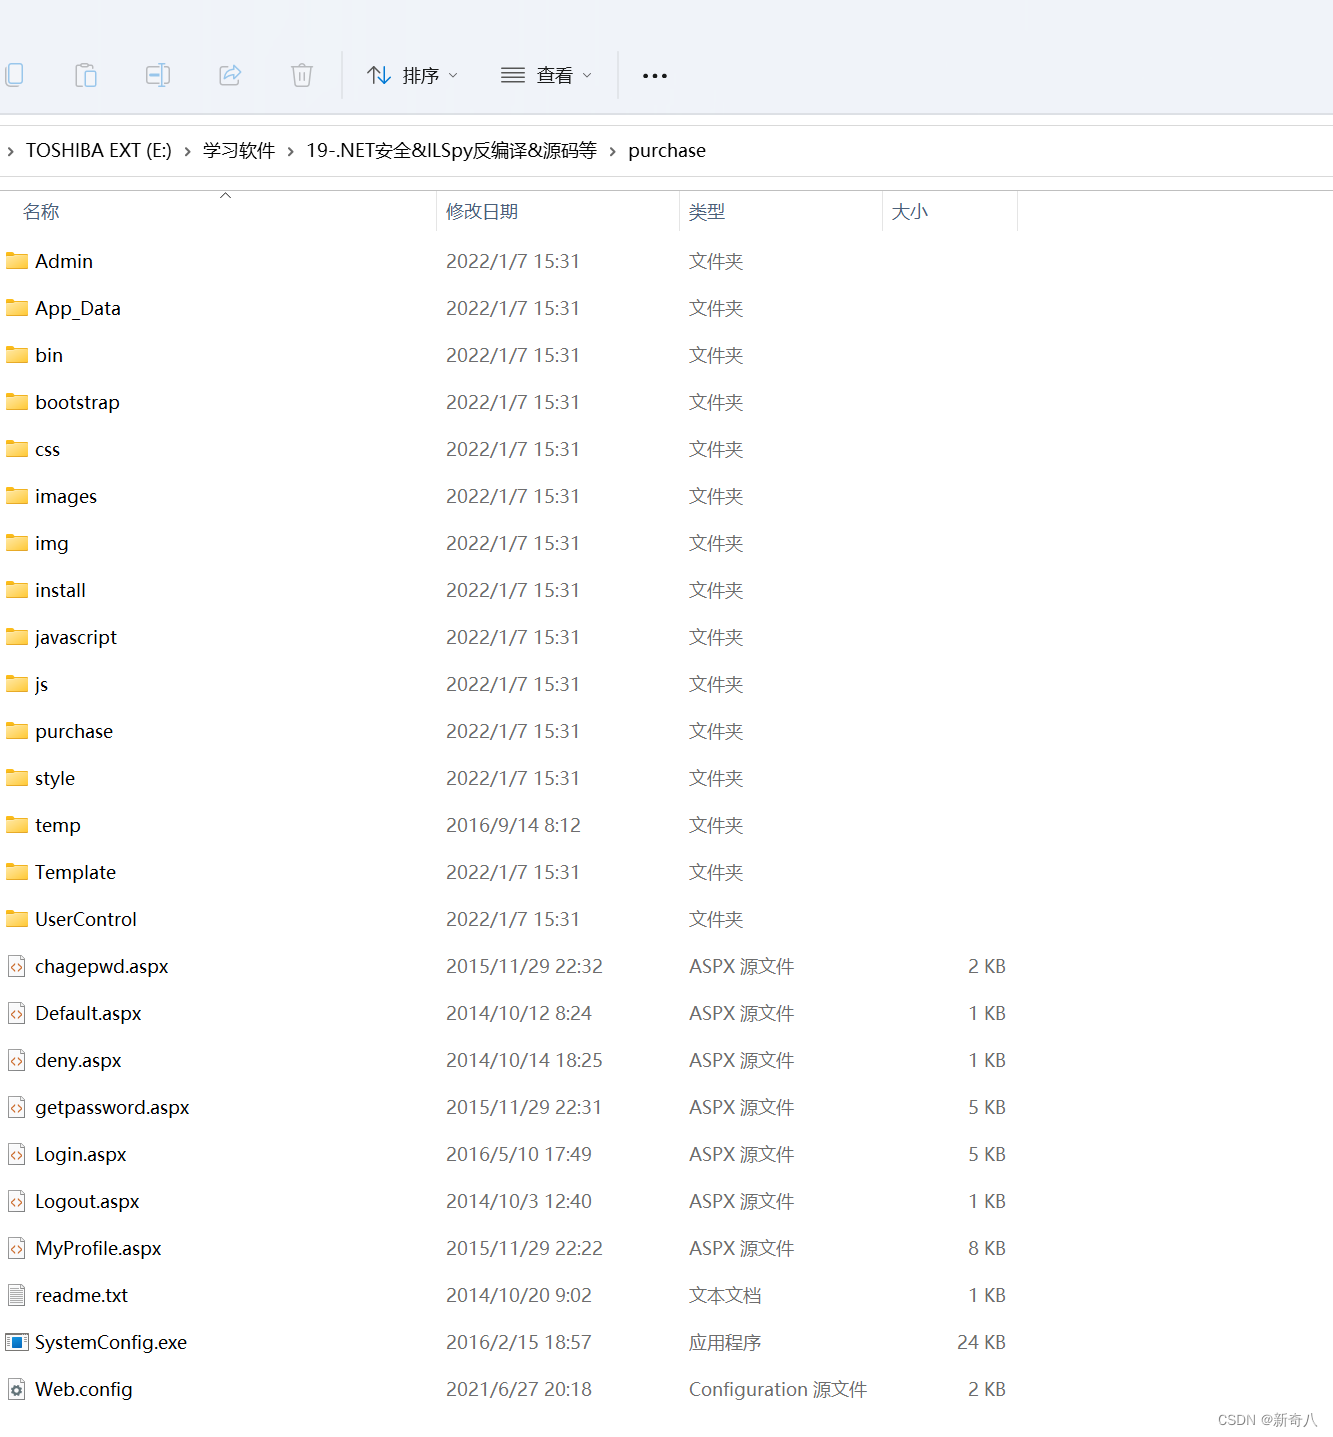The width and height of the screenshot is (1333, 1437).
Task: Click the 文本文档 type cell
Action: (x=725, y=1295)
